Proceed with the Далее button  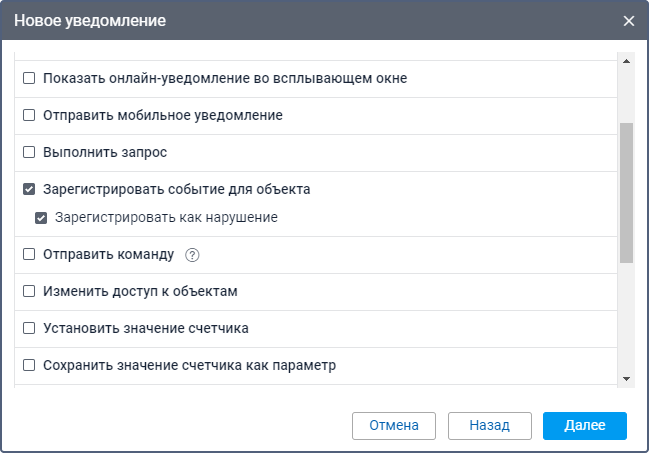pos(584,425)
